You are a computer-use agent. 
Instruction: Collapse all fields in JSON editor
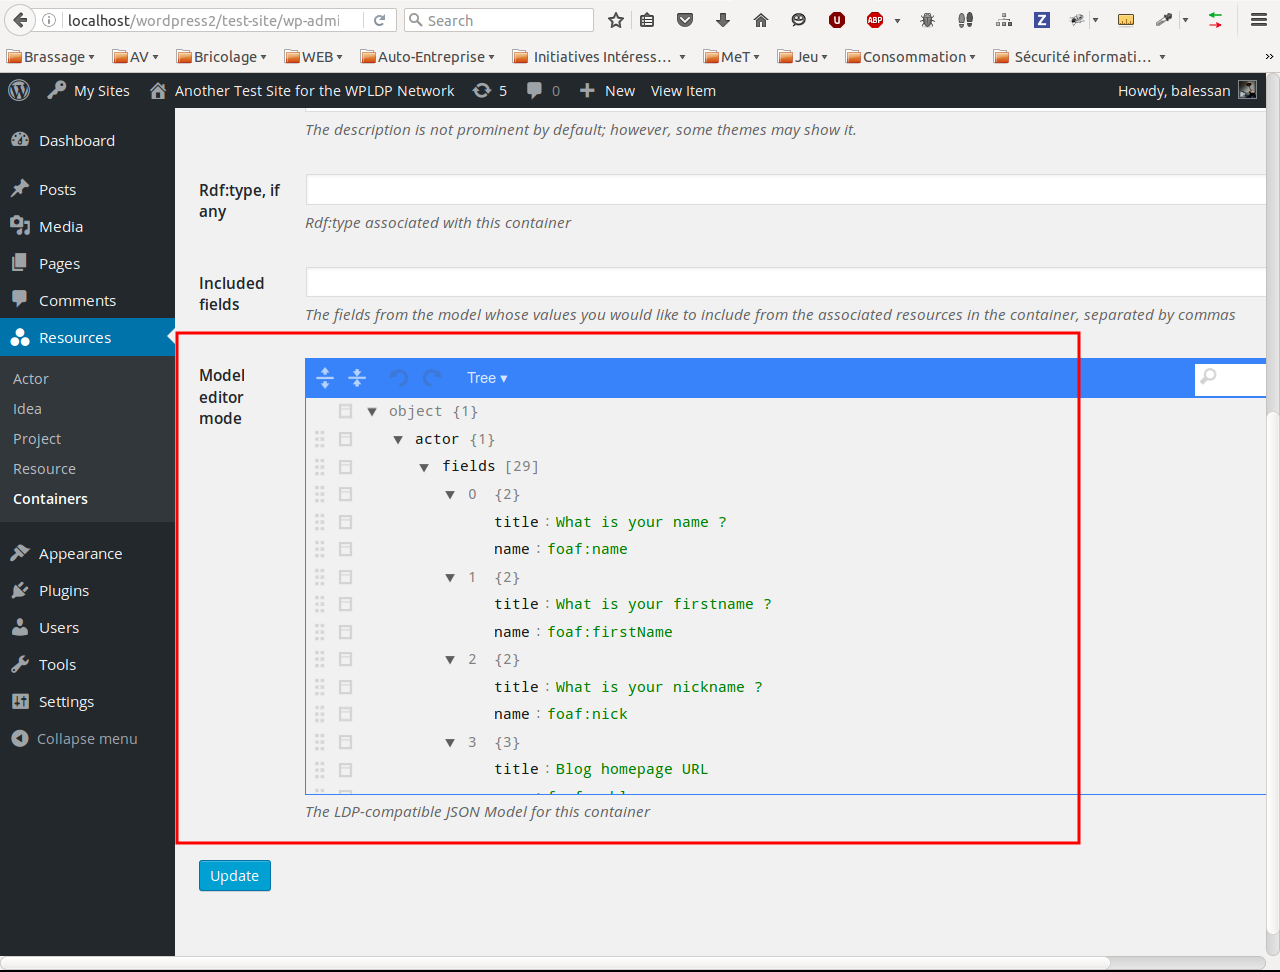click(357, 378)
